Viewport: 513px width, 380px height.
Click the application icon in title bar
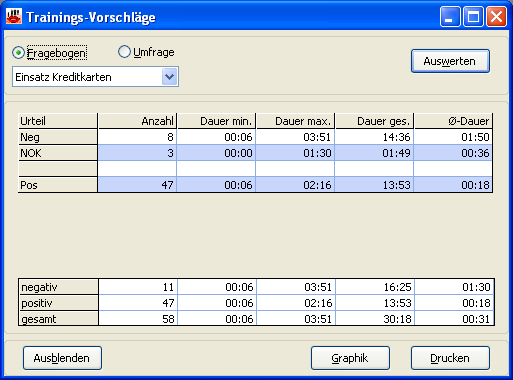click(x=14, y=16)
